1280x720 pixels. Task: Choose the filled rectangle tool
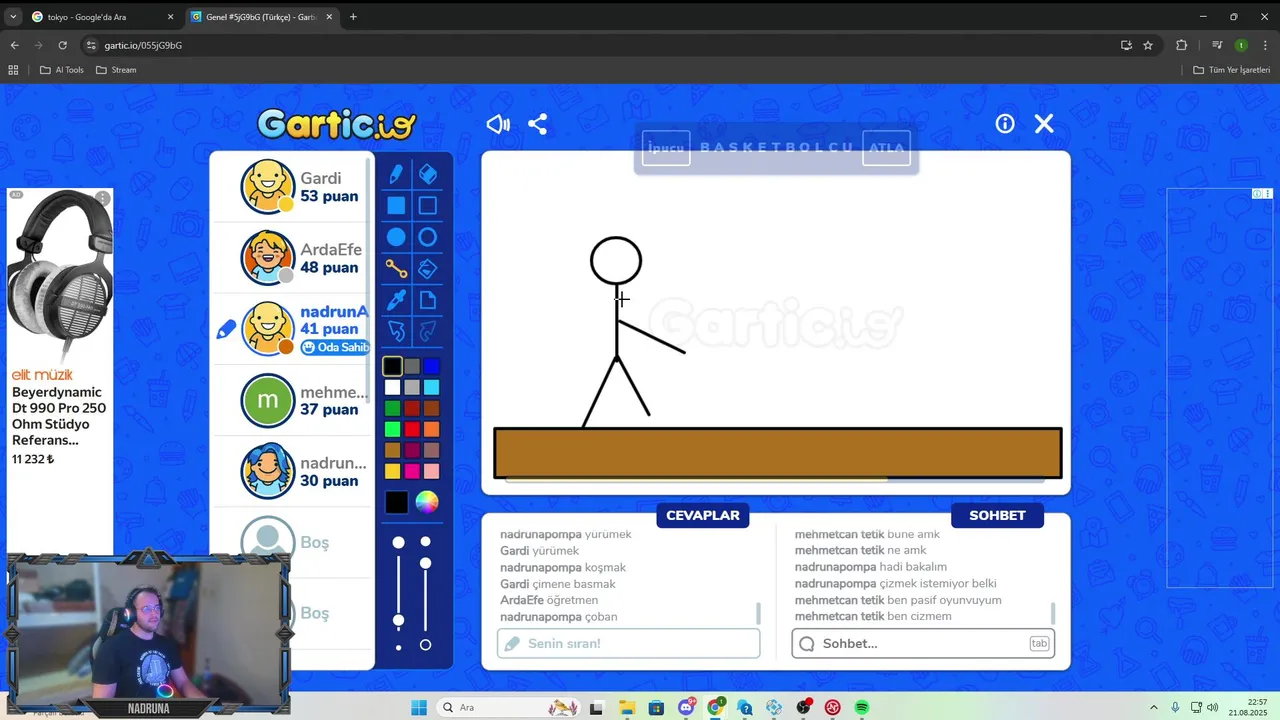point(396,206)
